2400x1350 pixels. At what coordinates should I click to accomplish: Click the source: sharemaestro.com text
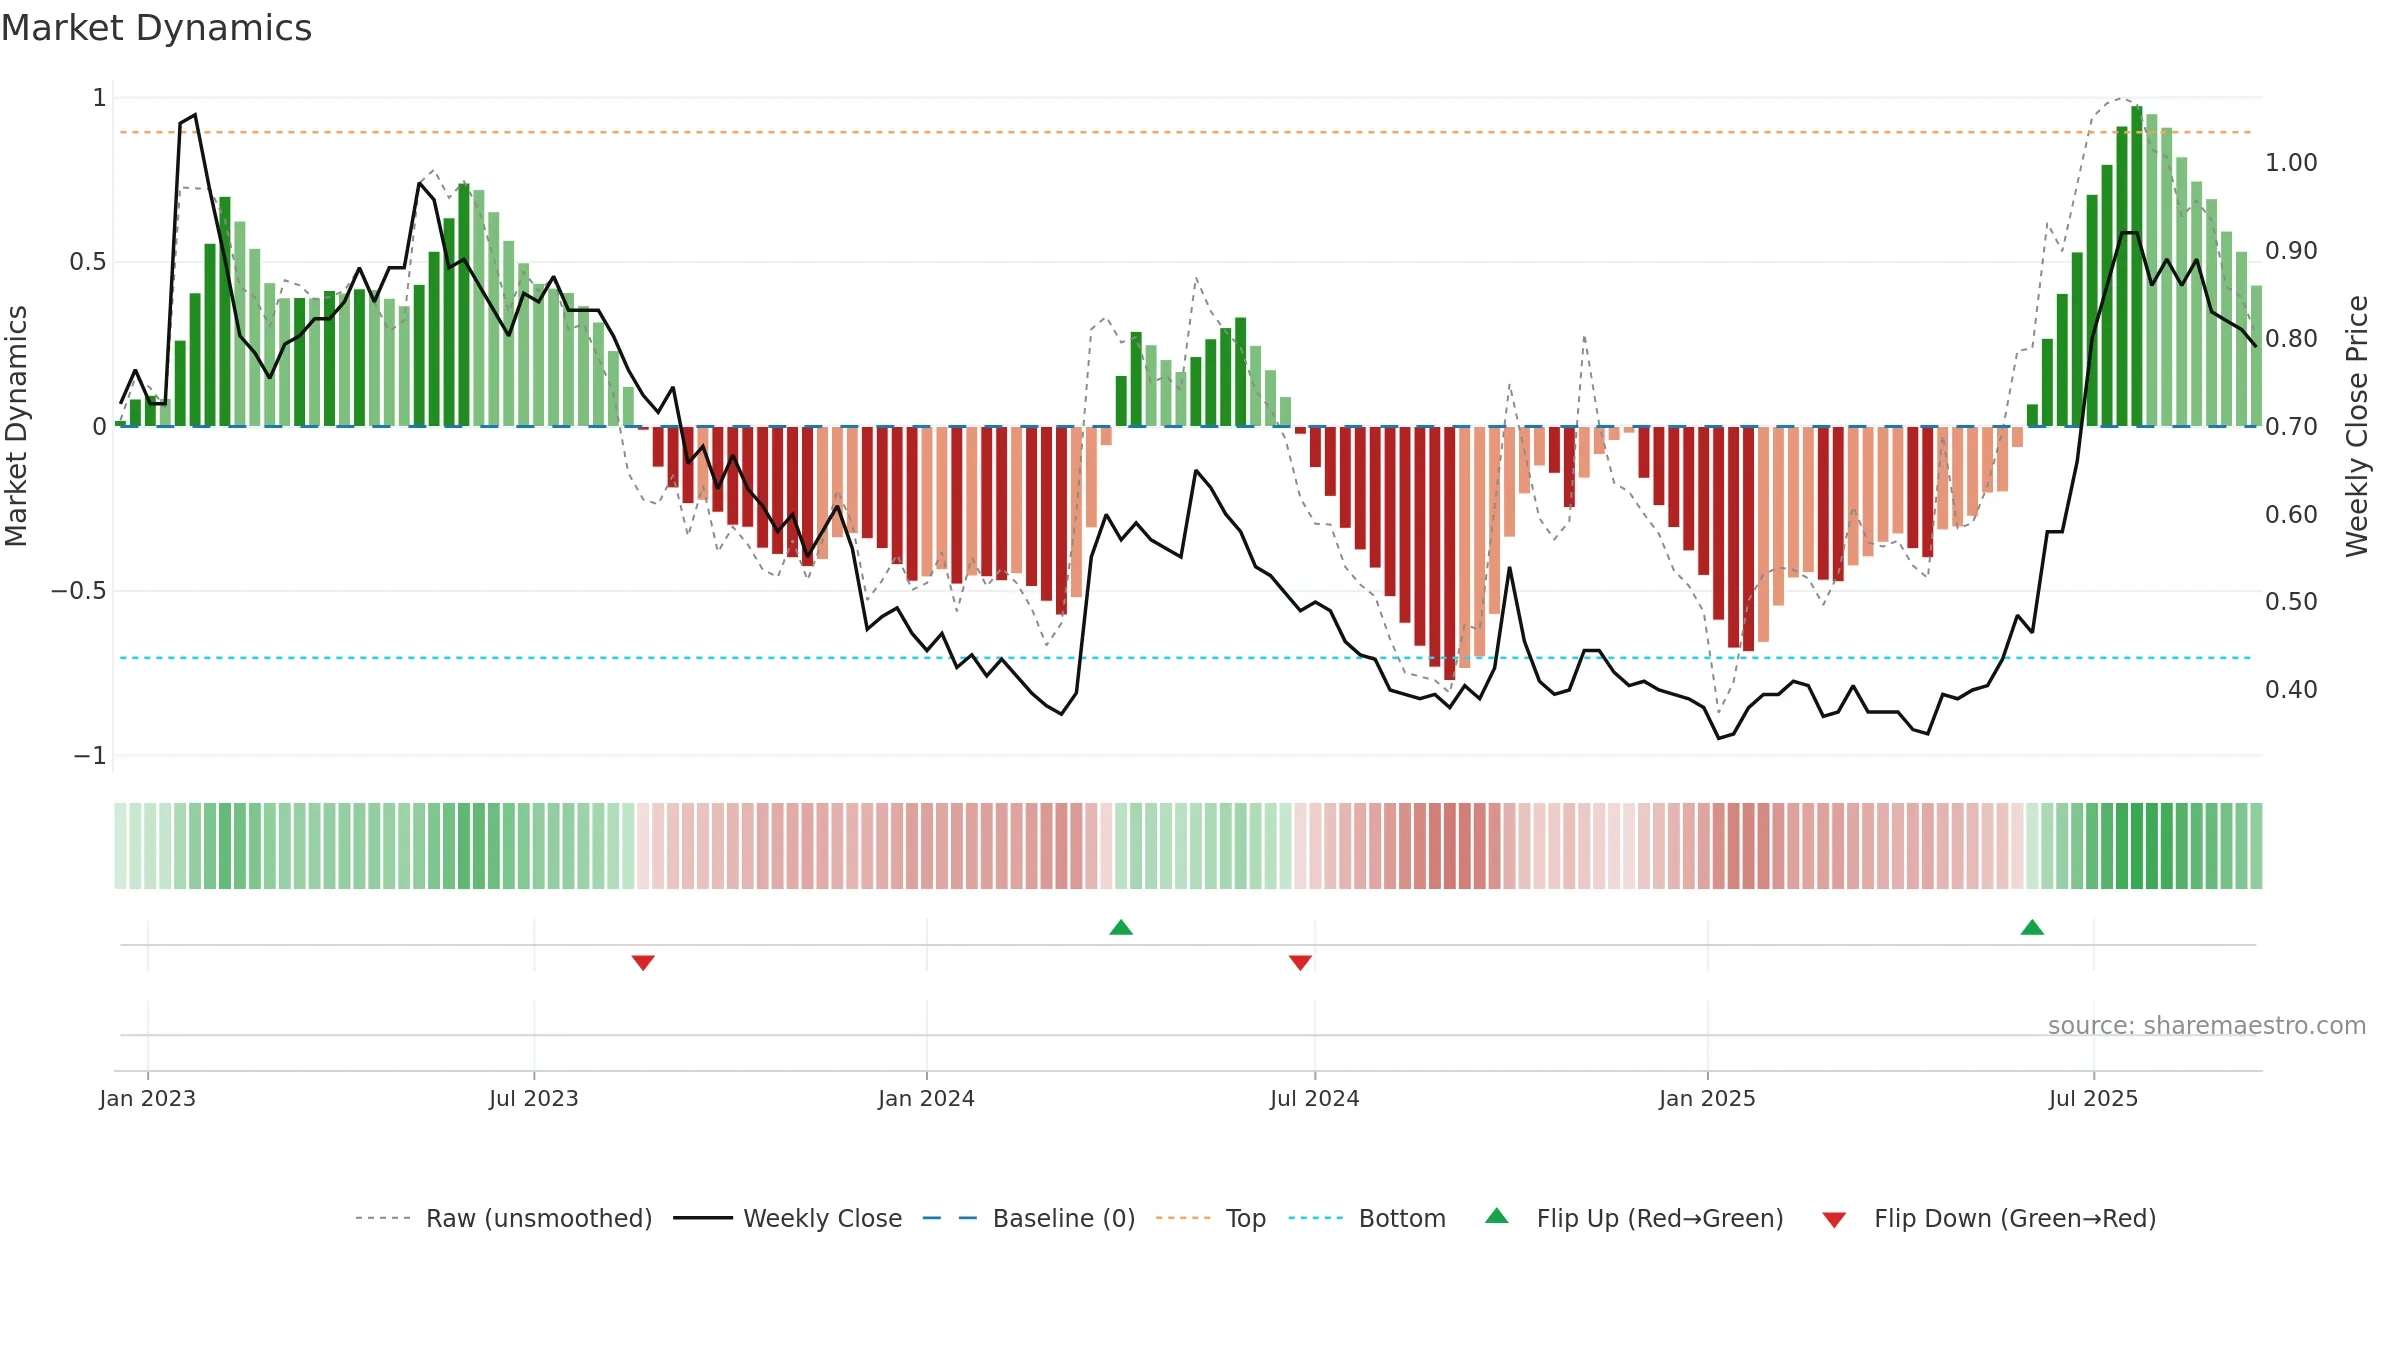[2207, 1025]
